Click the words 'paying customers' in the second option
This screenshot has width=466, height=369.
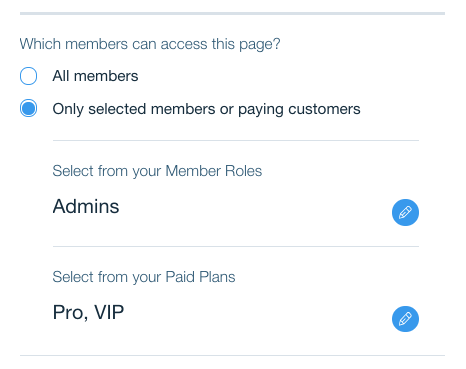click(299, 110)
